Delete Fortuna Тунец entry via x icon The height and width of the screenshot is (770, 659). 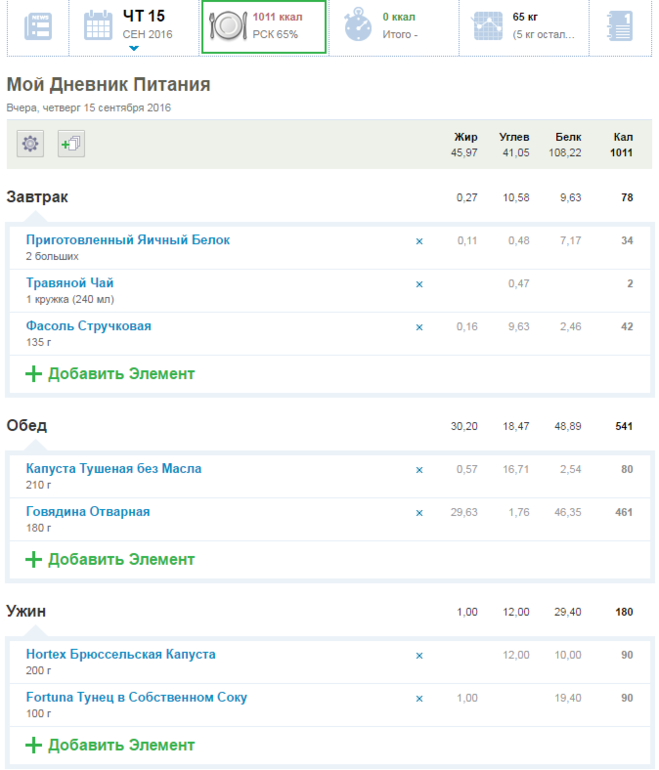(419, 698)
